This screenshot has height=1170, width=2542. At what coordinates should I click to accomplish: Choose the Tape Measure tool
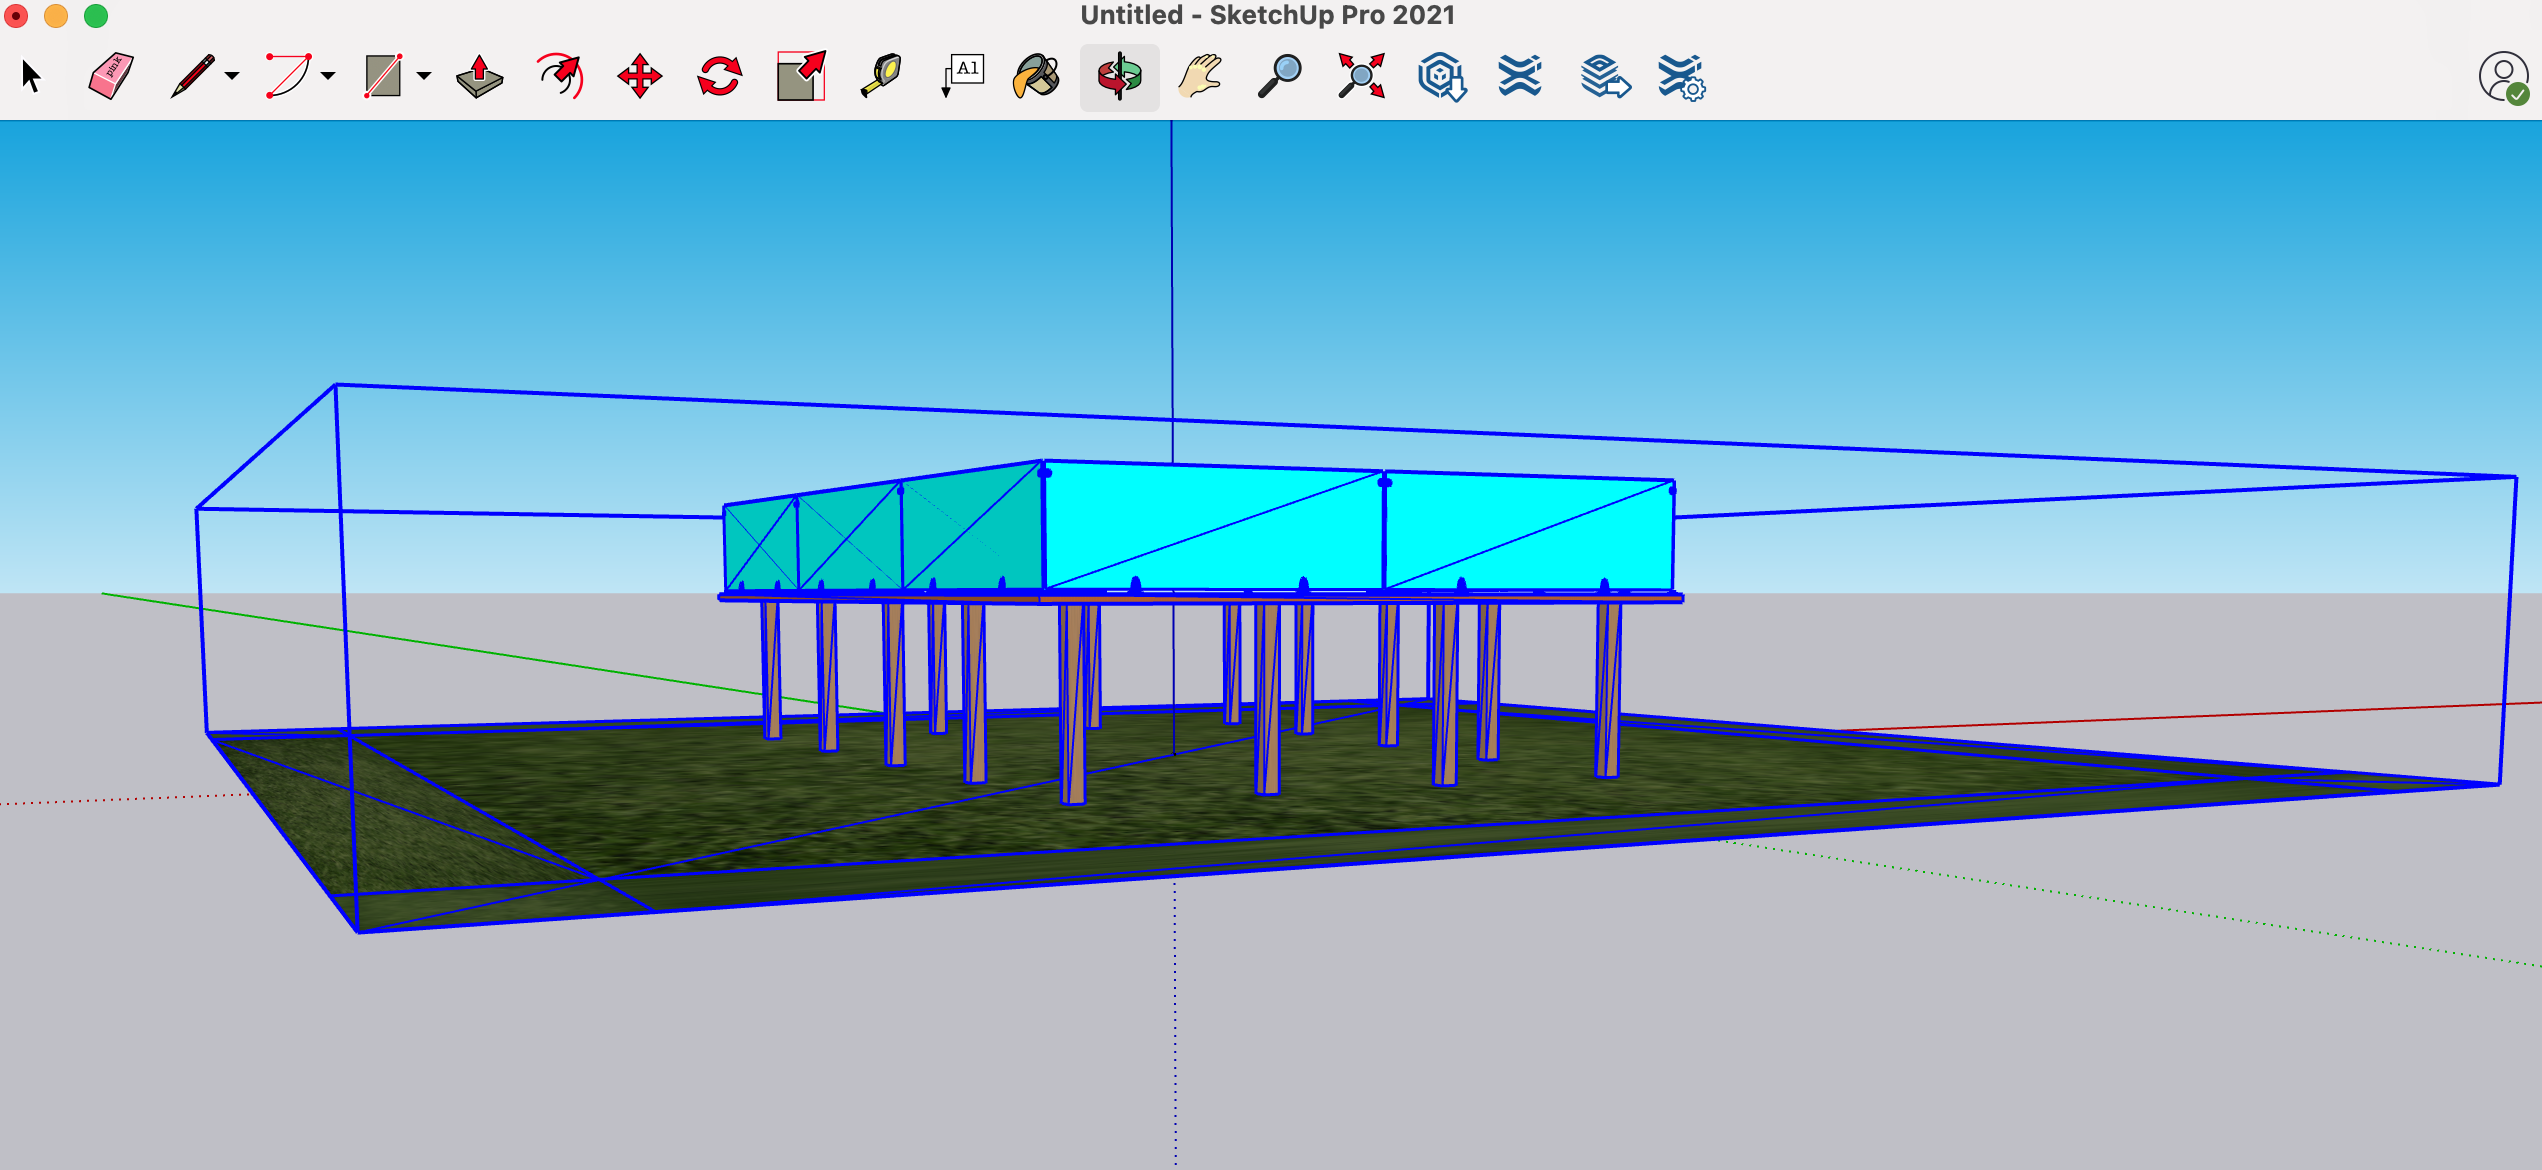pyautogui.click(x=881, y=76)
